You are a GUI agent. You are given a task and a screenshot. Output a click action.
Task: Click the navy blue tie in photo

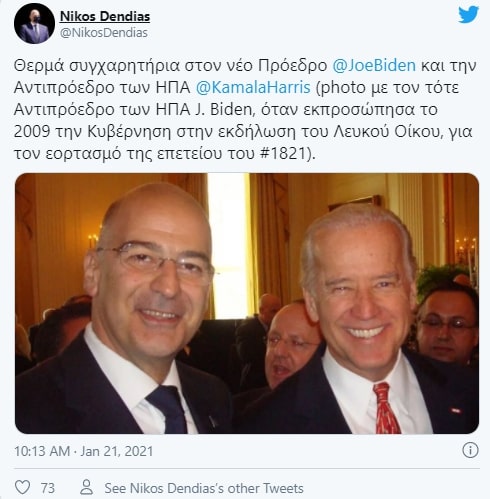click(x=168, y=409)
